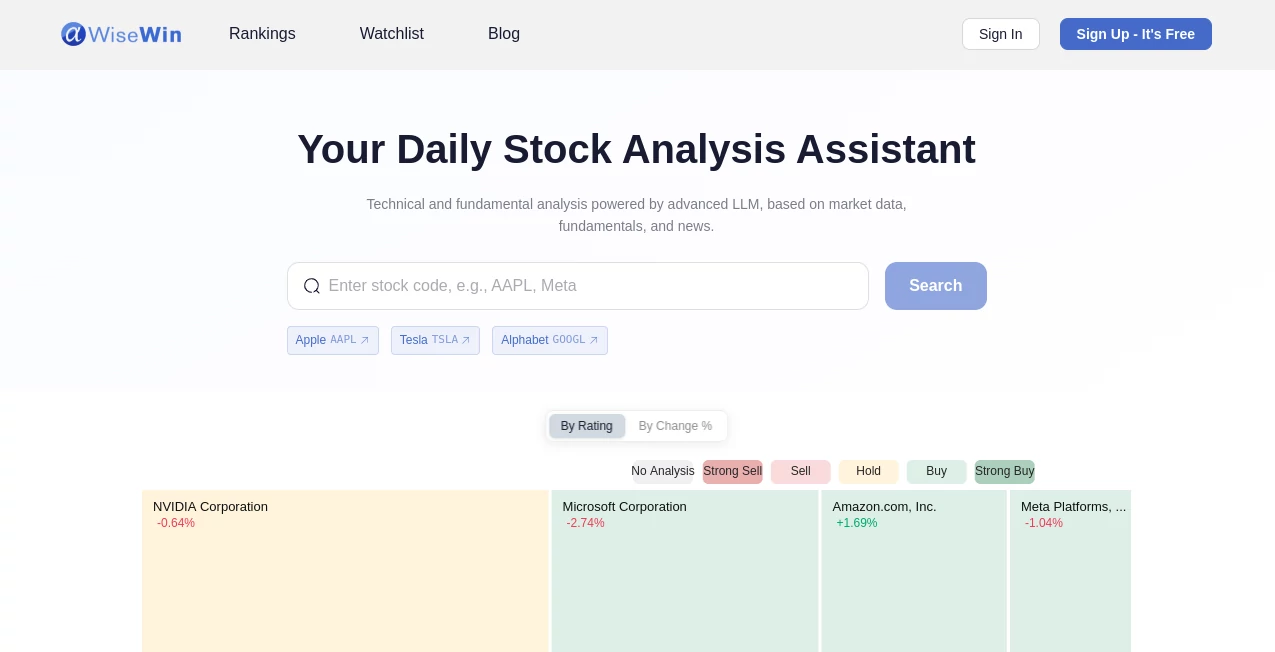Toggle the Strong Buy legend filter
The height and width of the screenshot is (652, 1275).
[x=1004, y=471]
